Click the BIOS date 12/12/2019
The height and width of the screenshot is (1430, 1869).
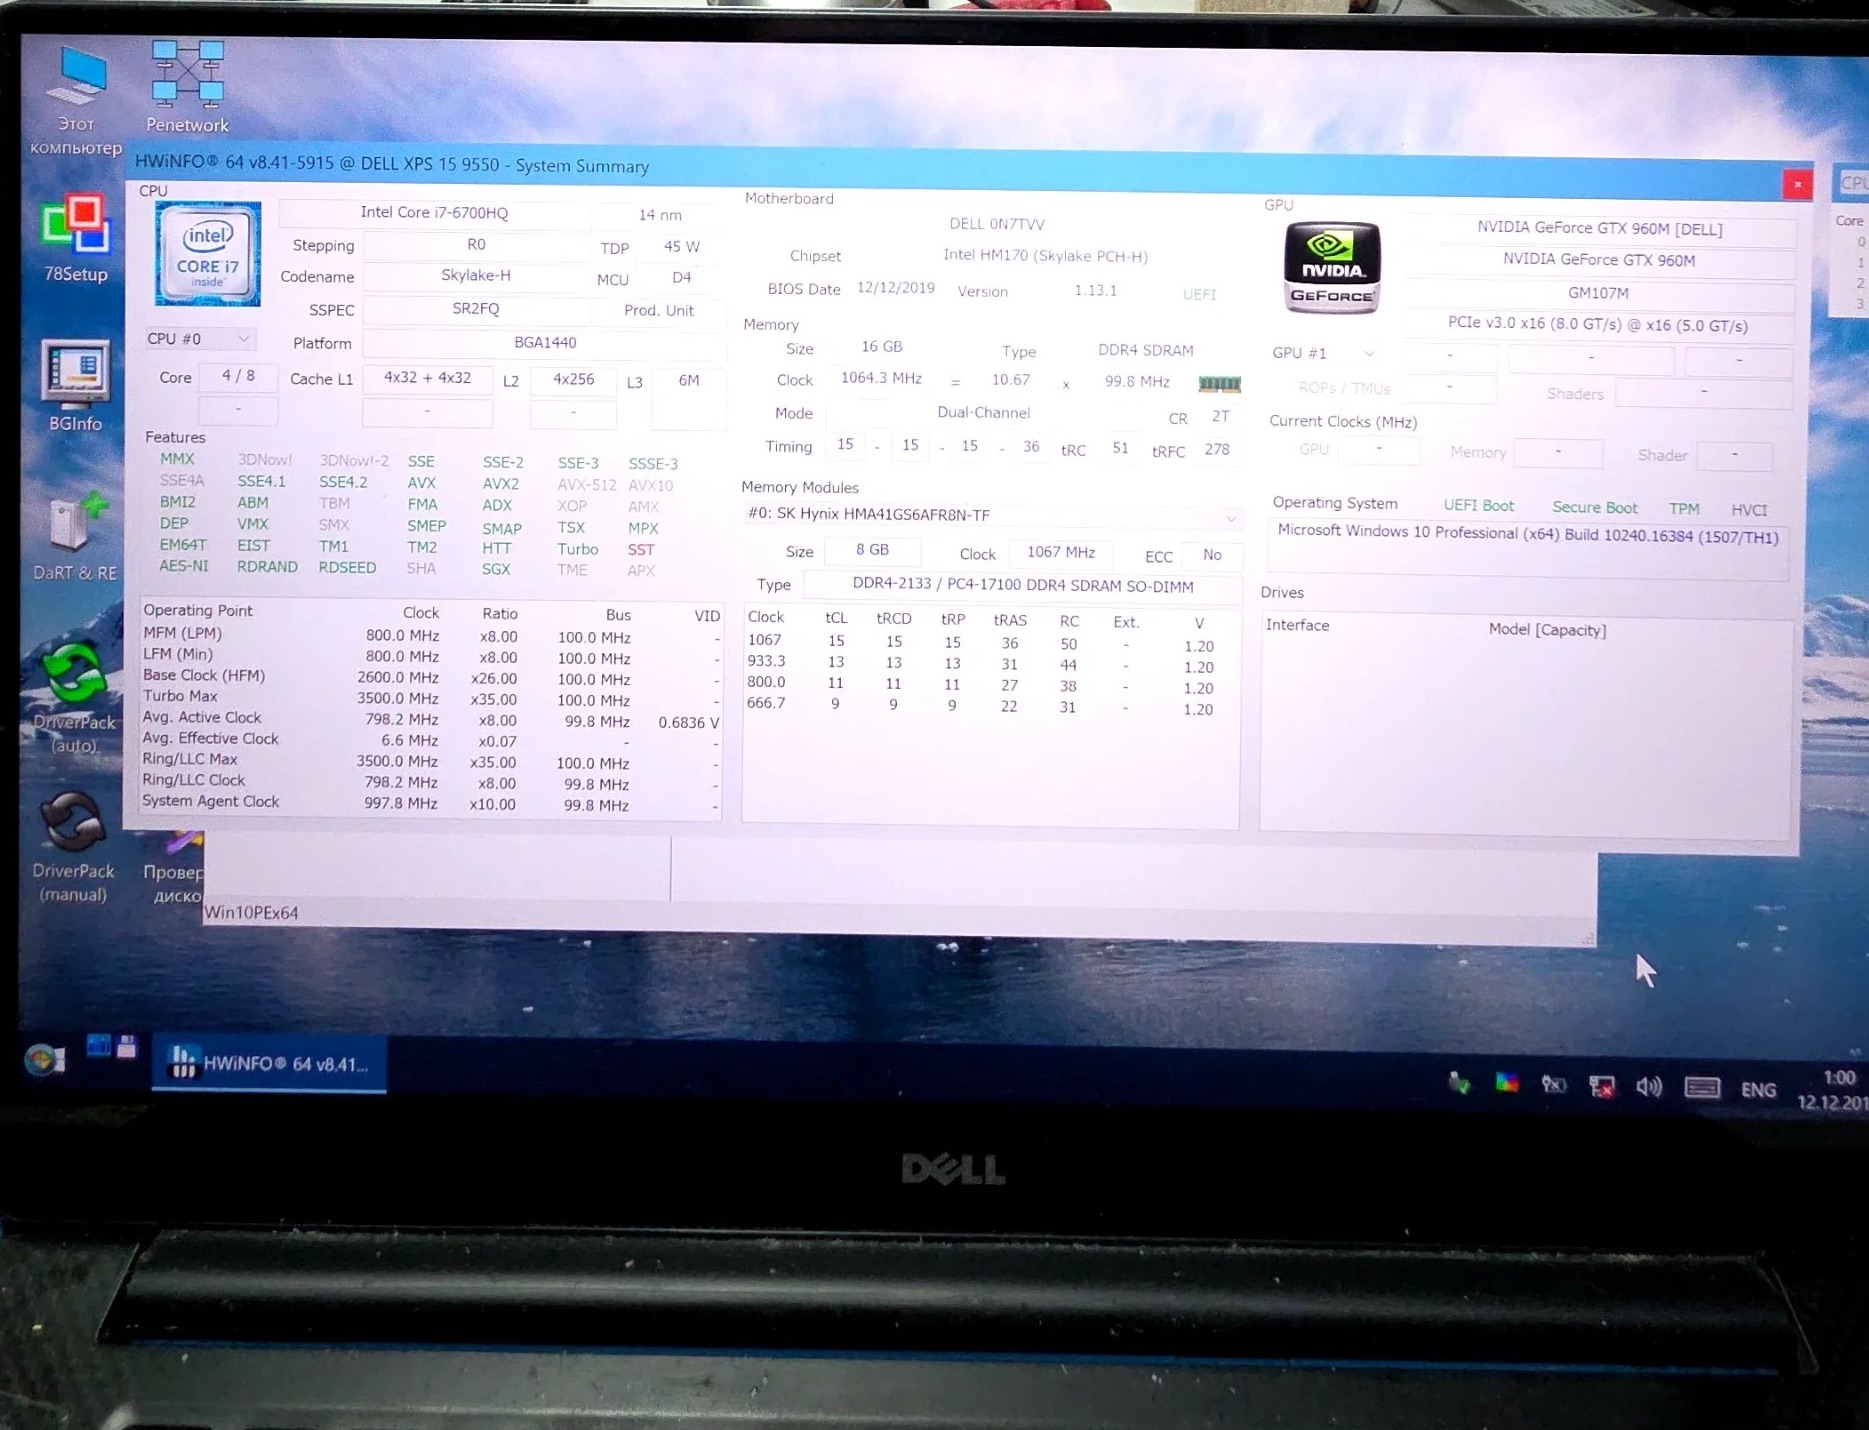pos(896,289)
